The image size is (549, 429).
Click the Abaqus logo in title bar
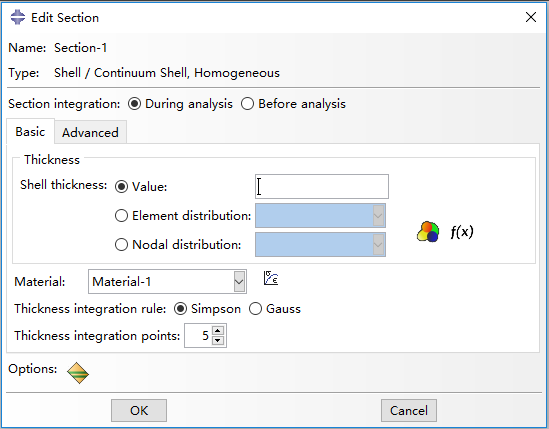tap(18, 17)
